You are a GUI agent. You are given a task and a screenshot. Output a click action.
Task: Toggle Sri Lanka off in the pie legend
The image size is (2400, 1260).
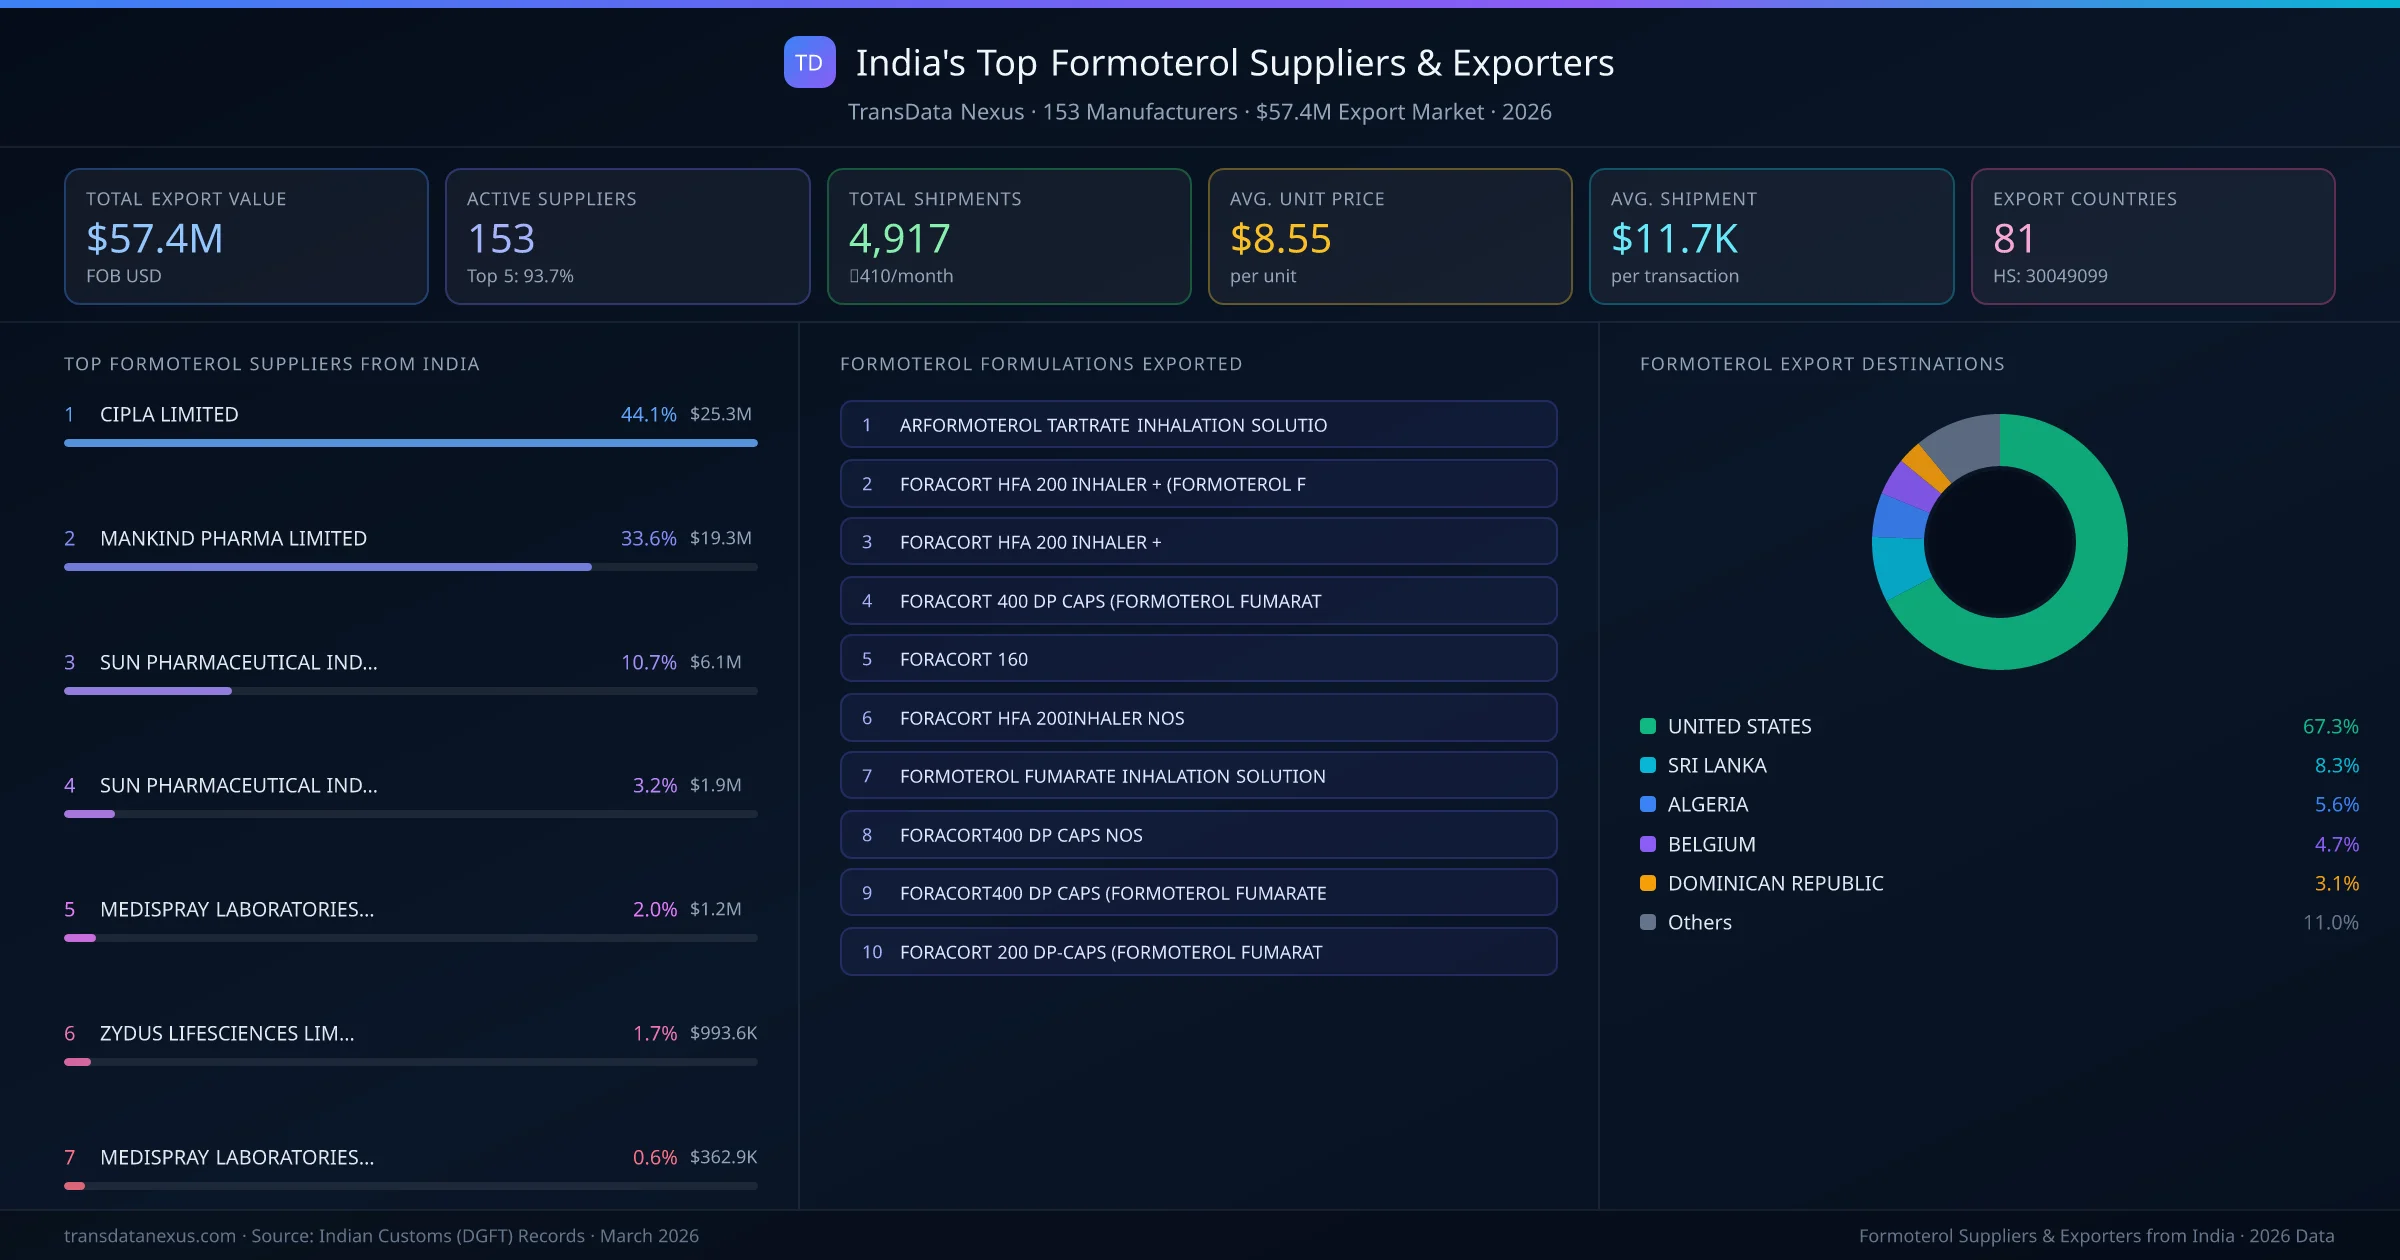point(1716,765)
